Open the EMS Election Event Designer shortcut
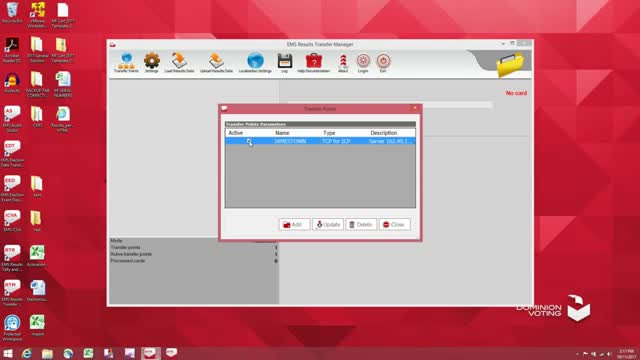The width and height of the screenshot is (640, 360). (x=12, y=189)
